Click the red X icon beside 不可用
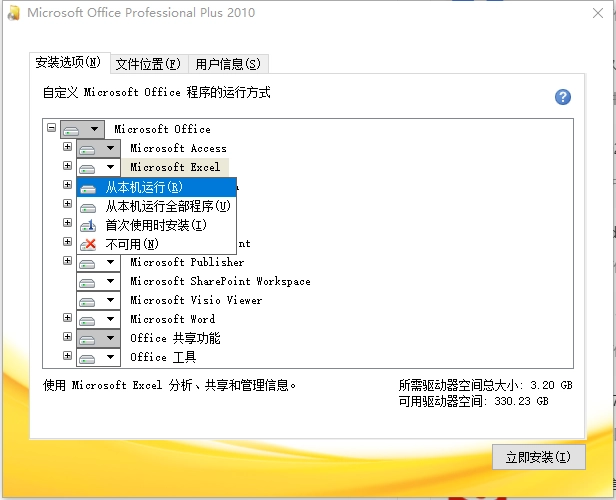 (x=89, y=244)
